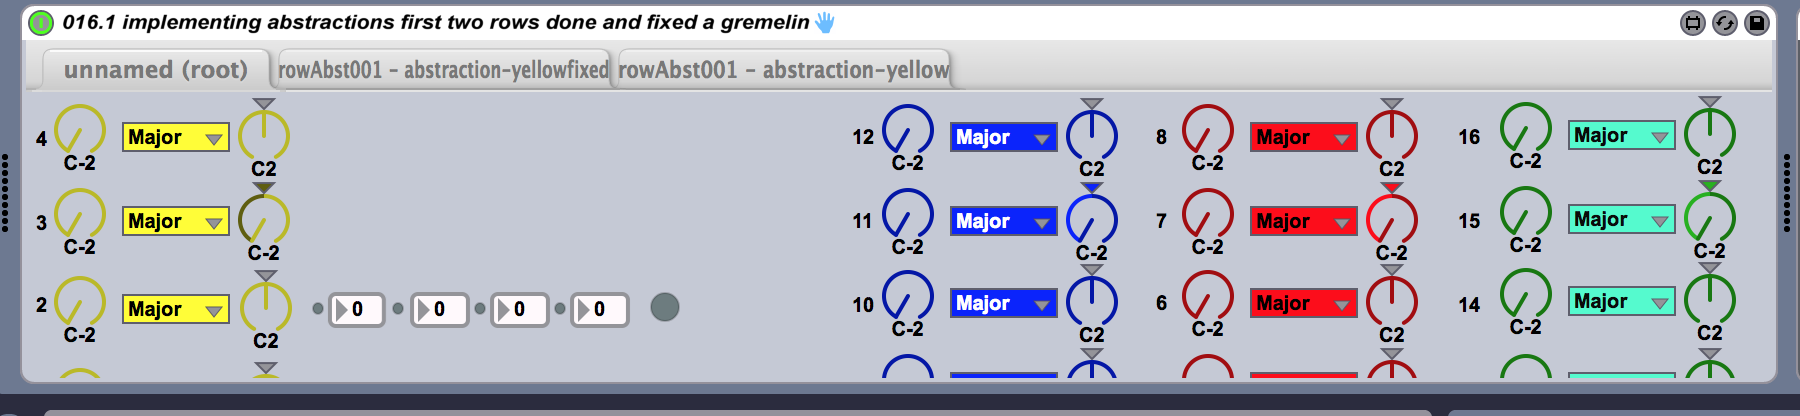Click the first number box in row 2
The height and width of the screenshot is (416, 1800).
357,310
